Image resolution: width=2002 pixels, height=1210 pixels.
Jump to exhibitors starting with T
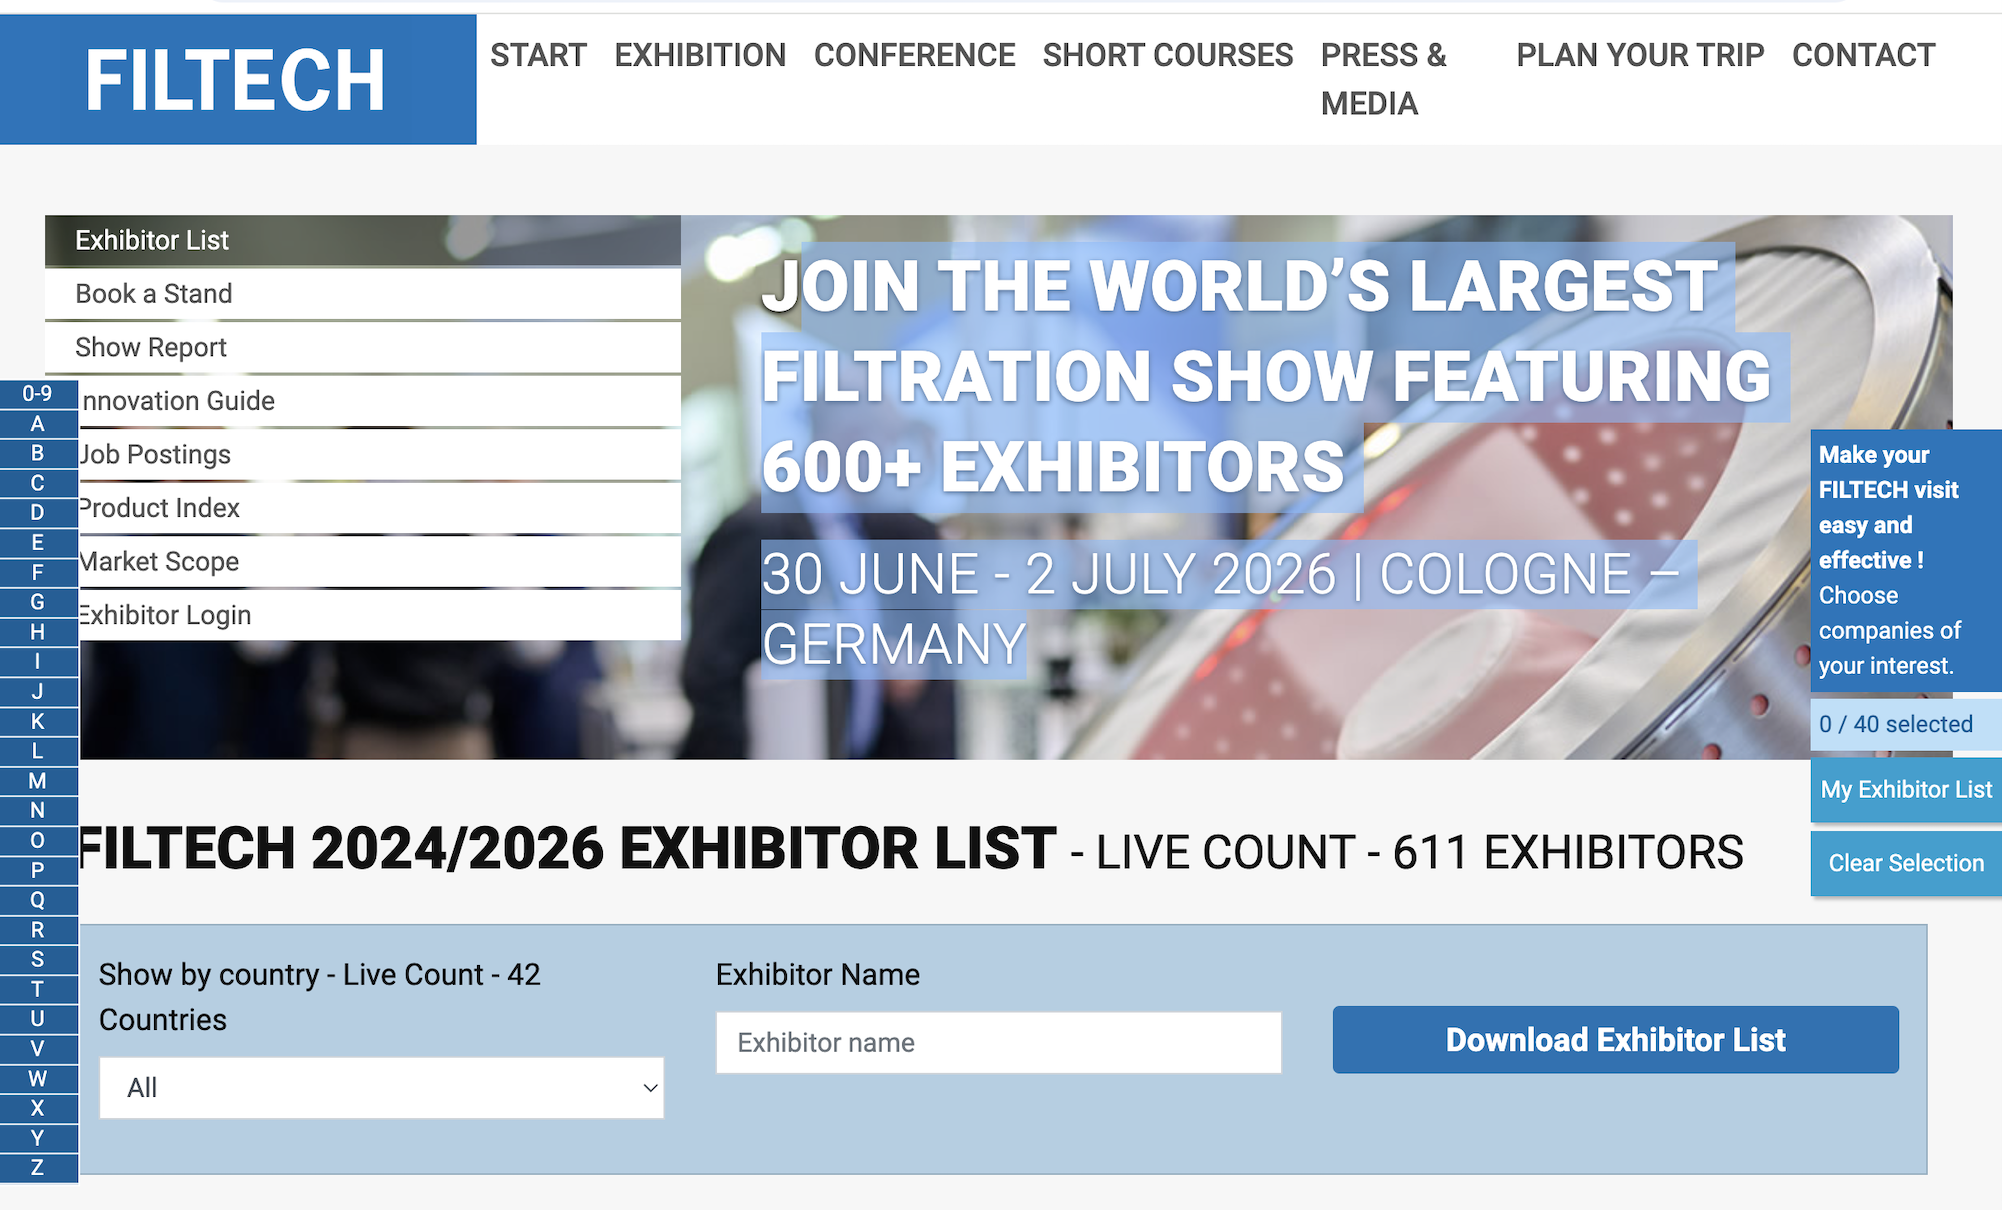(x=38, y=989)
